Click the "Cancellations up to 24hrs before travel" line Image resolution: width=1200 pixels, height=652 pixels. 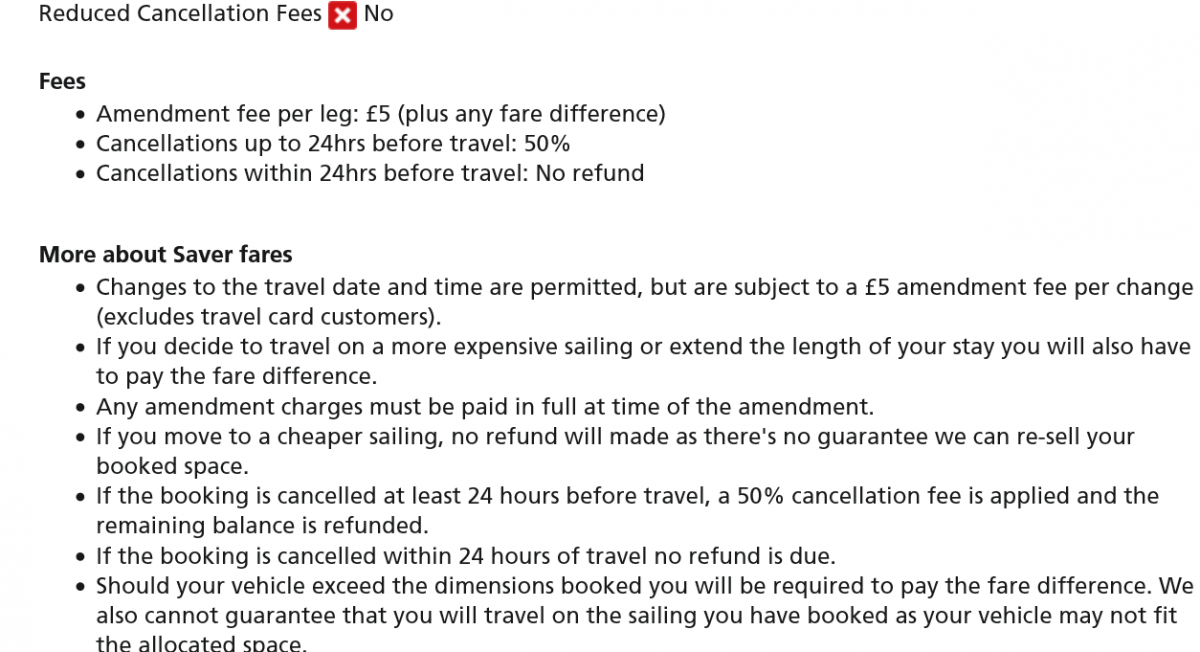333,144
